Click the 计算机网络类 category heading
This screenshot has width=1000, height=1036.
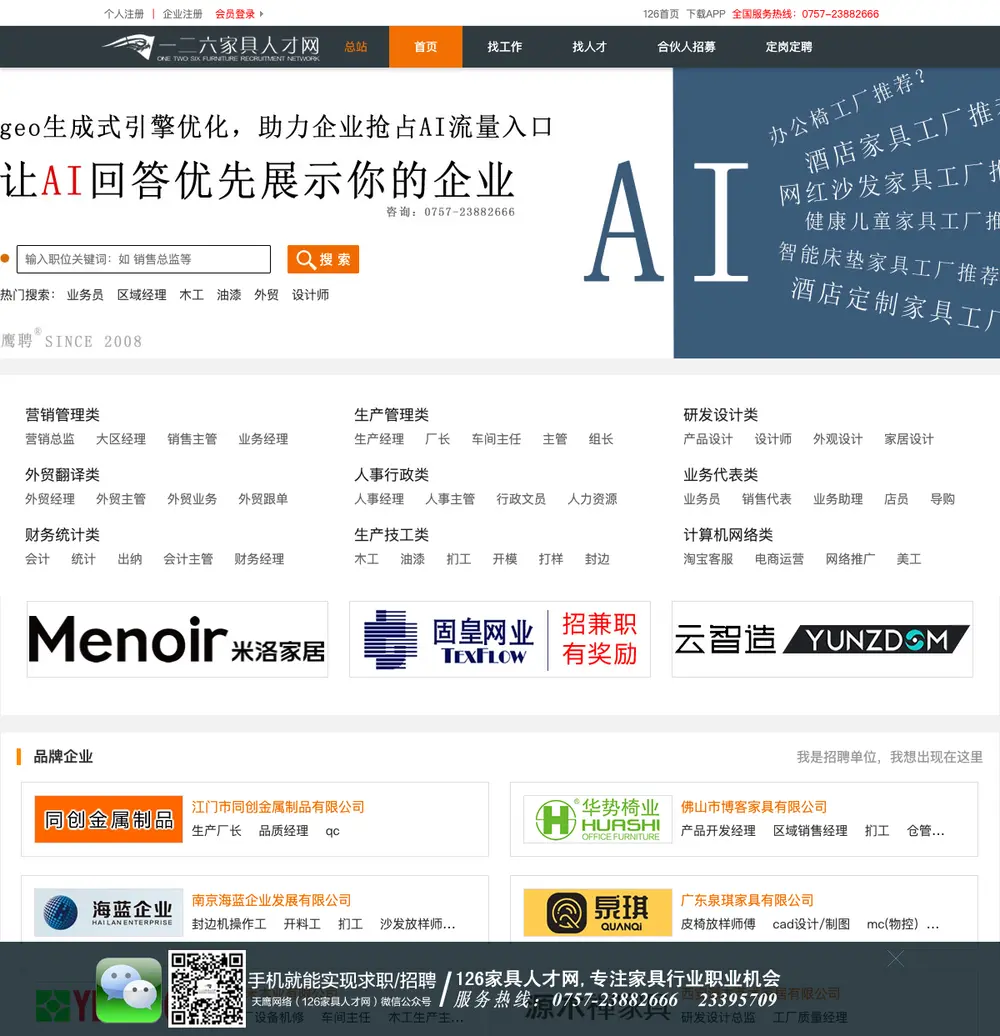pos(728,535)
